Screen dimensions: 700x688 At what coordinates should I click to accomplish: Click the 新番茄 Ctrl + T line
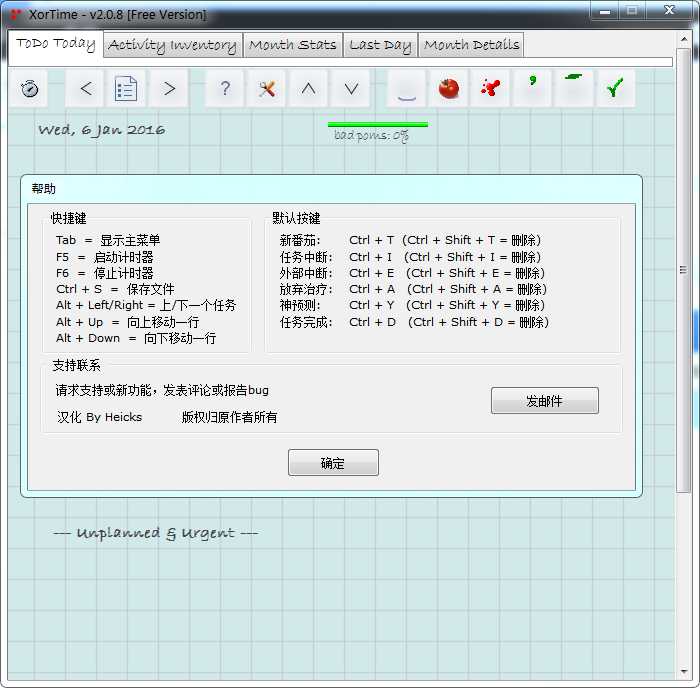pyautogui.click(x=410, y=240)
